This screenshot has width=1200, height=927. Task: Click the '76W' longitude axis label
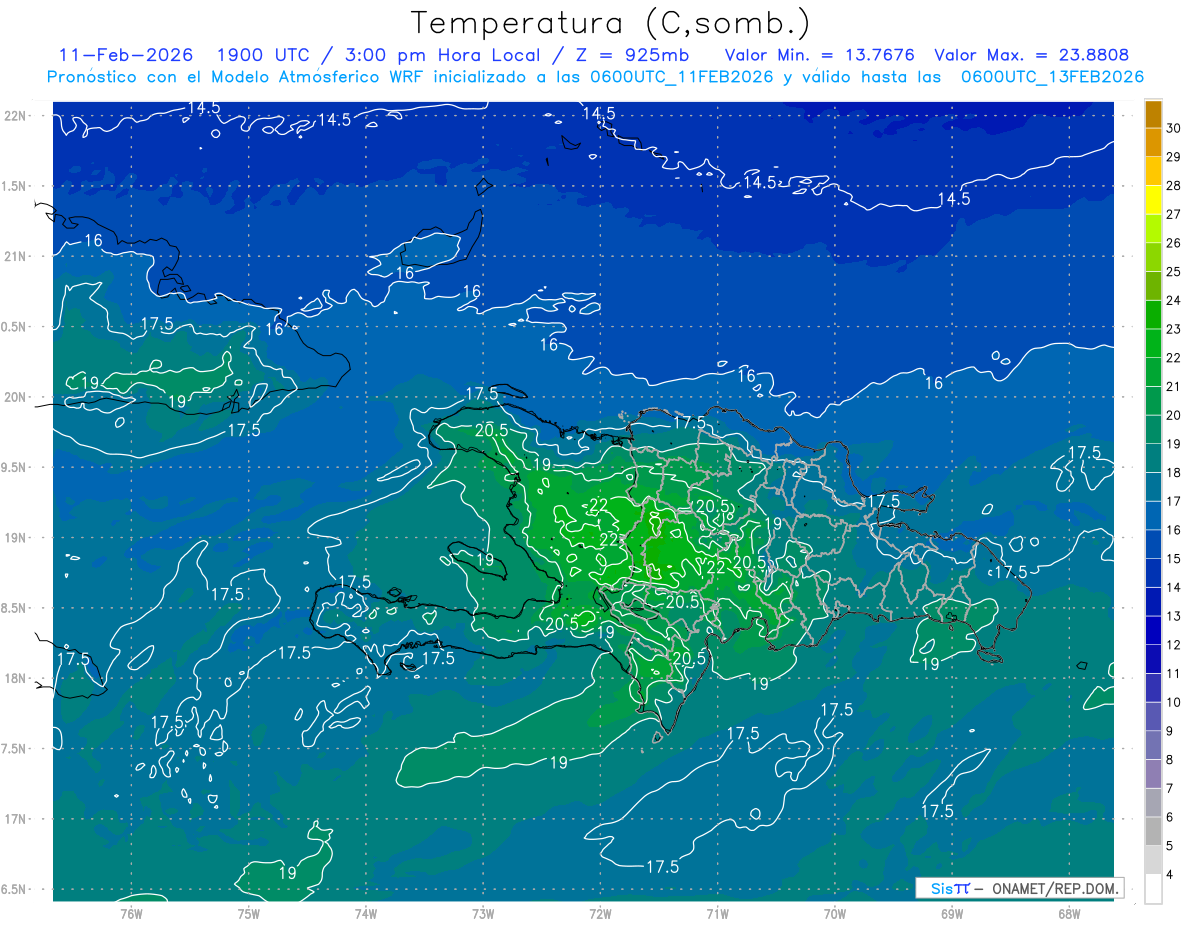pyautogui.click(x=131, y=913)
